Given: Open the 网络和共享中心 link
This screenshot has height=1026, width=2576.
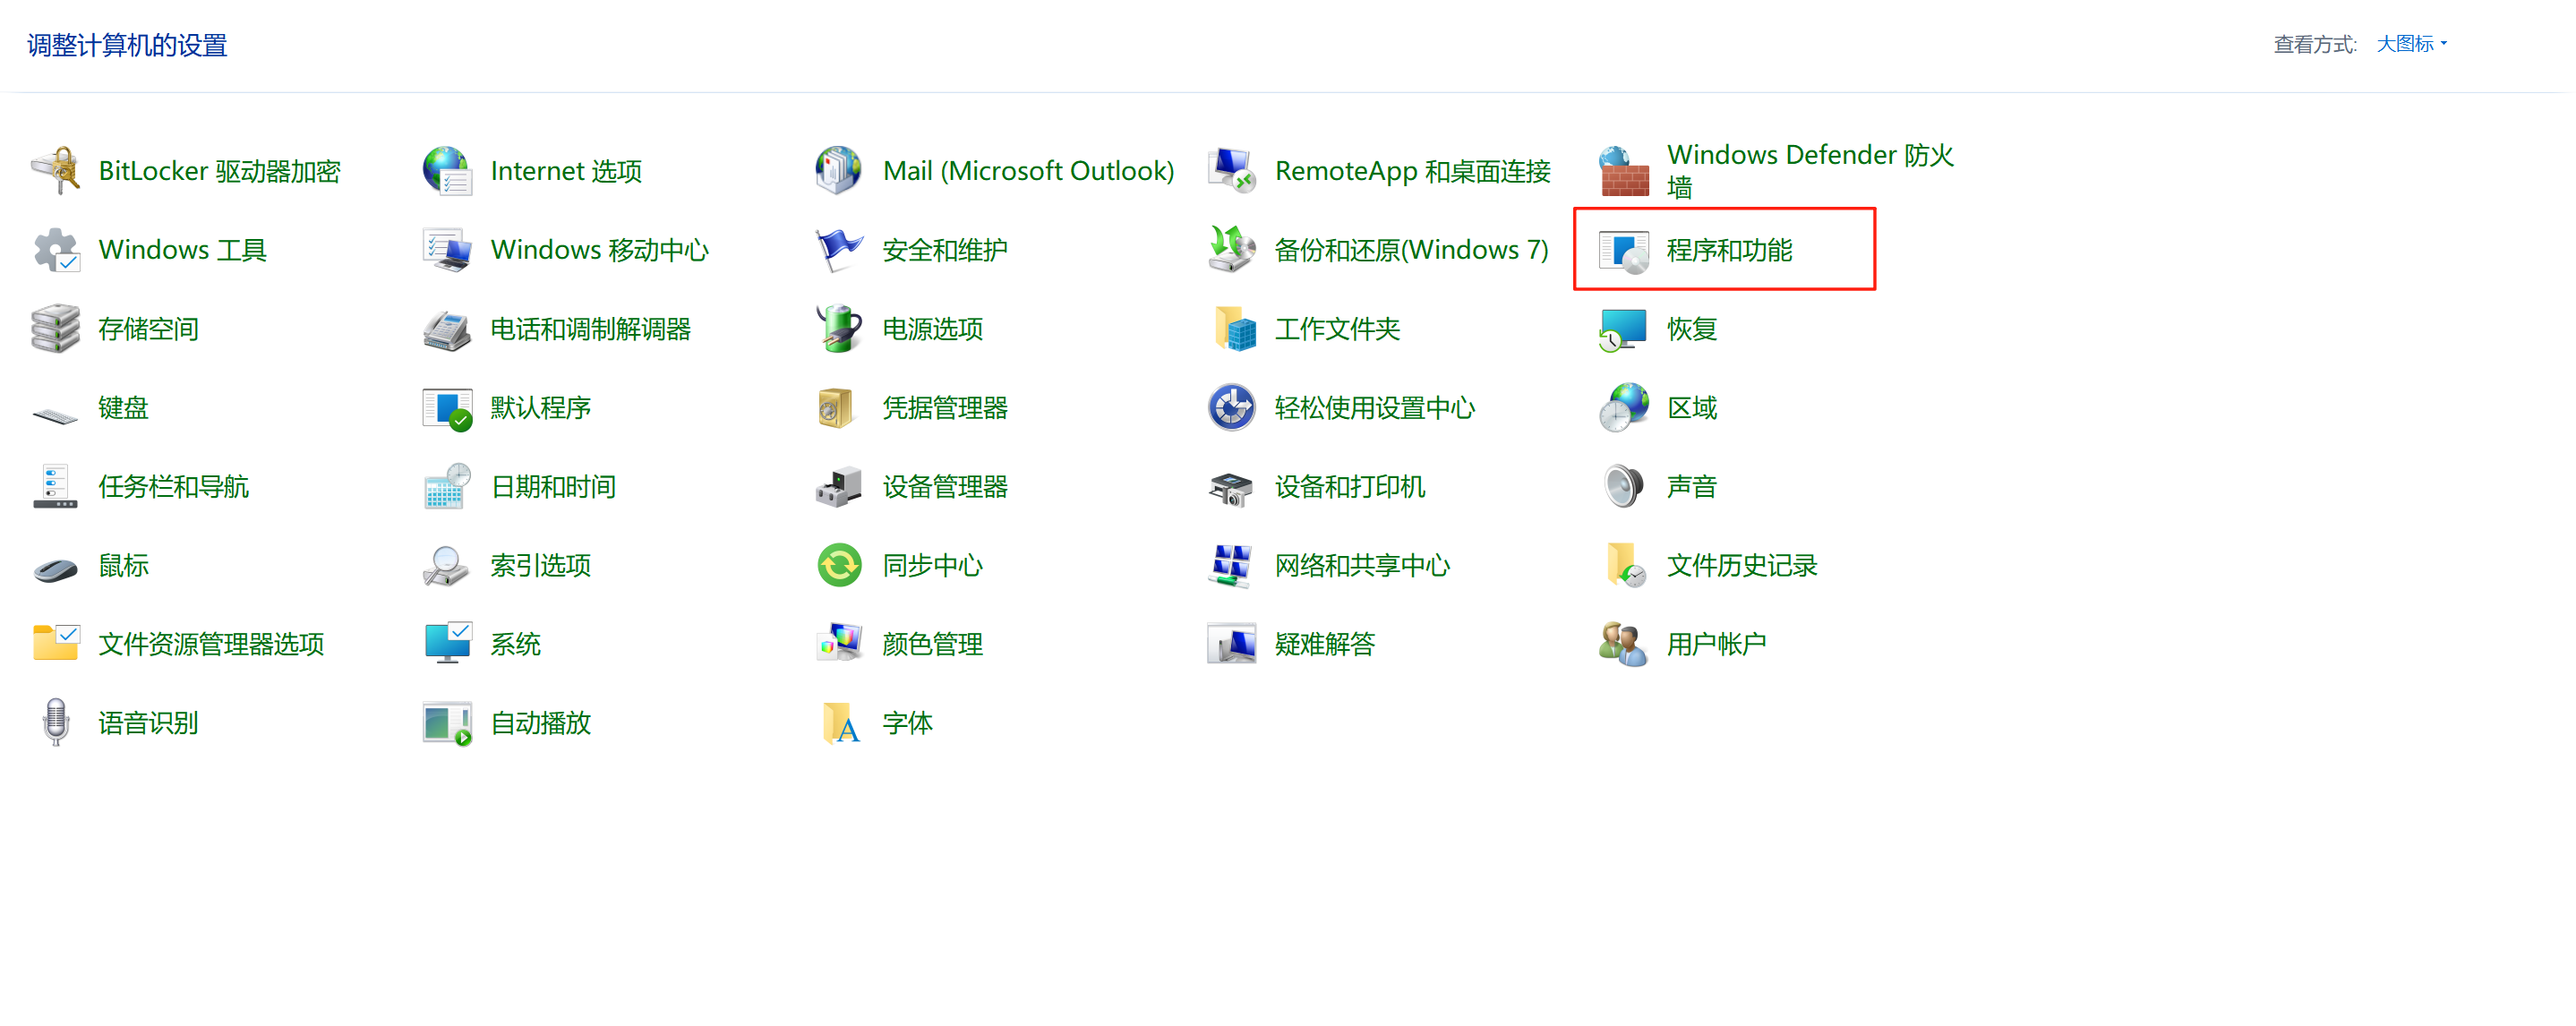Looking at the screenshot, I should pyautogui.click(x=1361, y=566).
